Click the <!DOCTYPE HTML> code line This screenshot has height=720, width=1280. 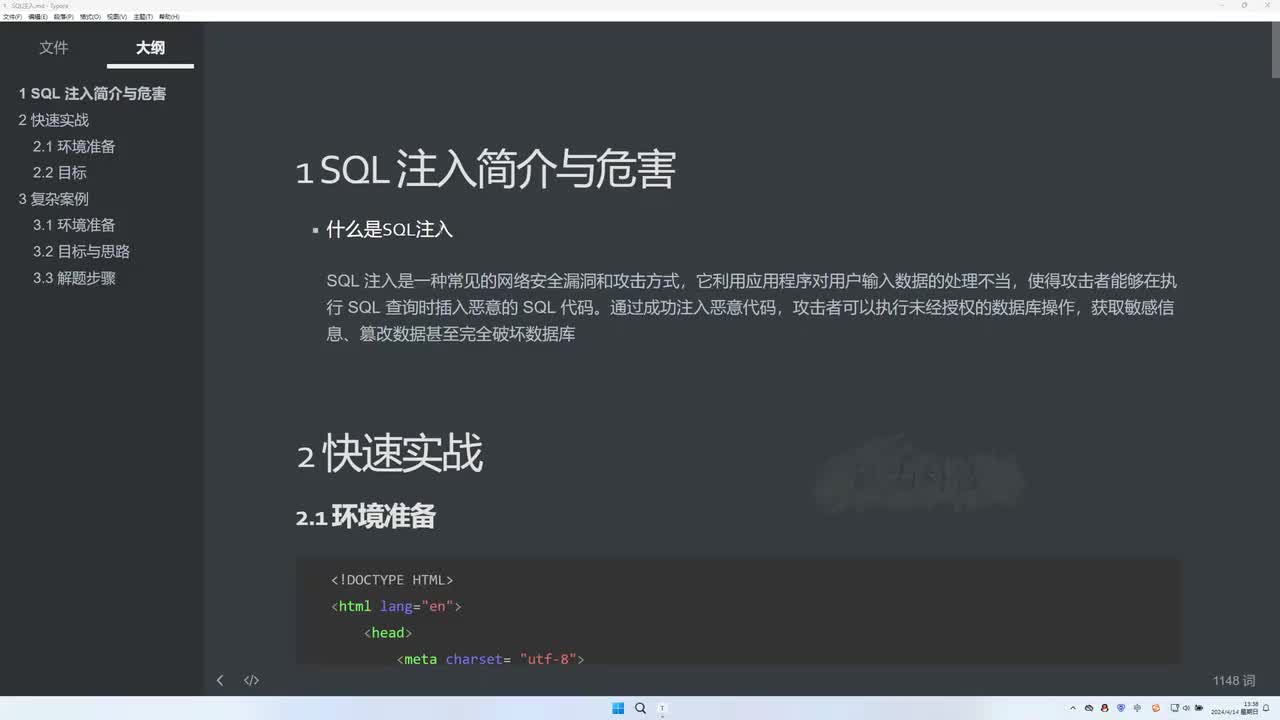coord(392,580)
